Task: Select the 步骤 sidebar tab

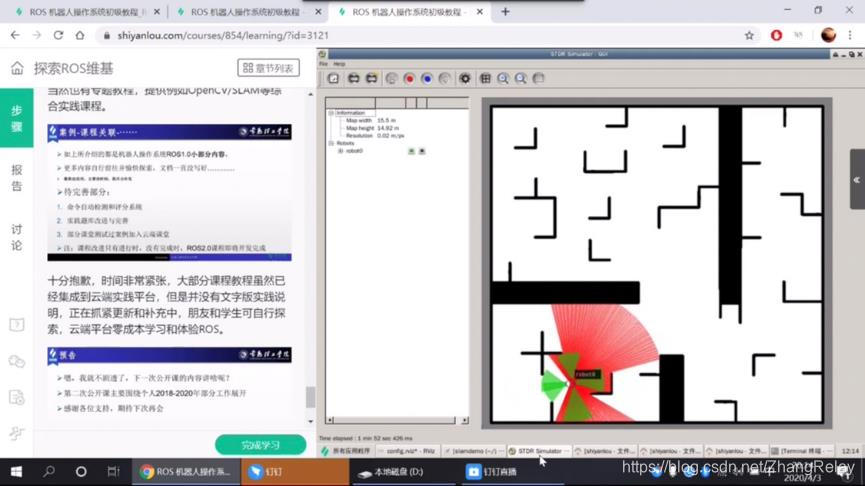Action: (17, 118)
